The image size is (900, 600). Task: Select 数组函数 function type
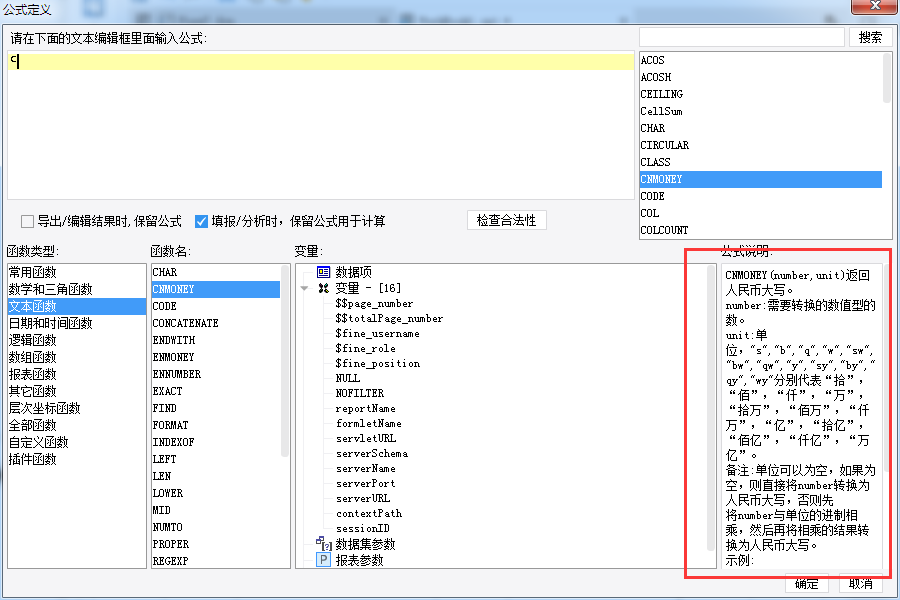76,357
